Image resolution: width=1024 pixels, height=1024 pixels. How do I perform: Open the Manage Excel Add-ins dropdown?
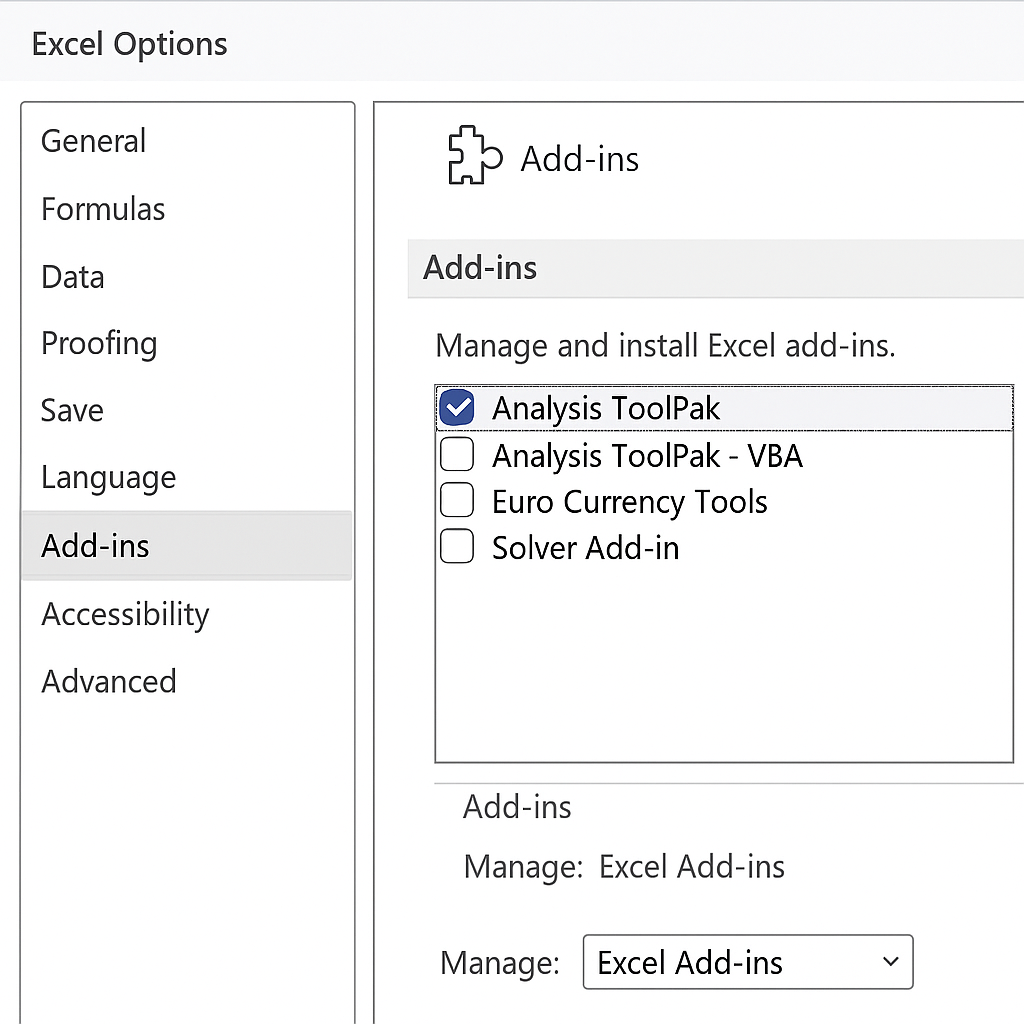748,962
